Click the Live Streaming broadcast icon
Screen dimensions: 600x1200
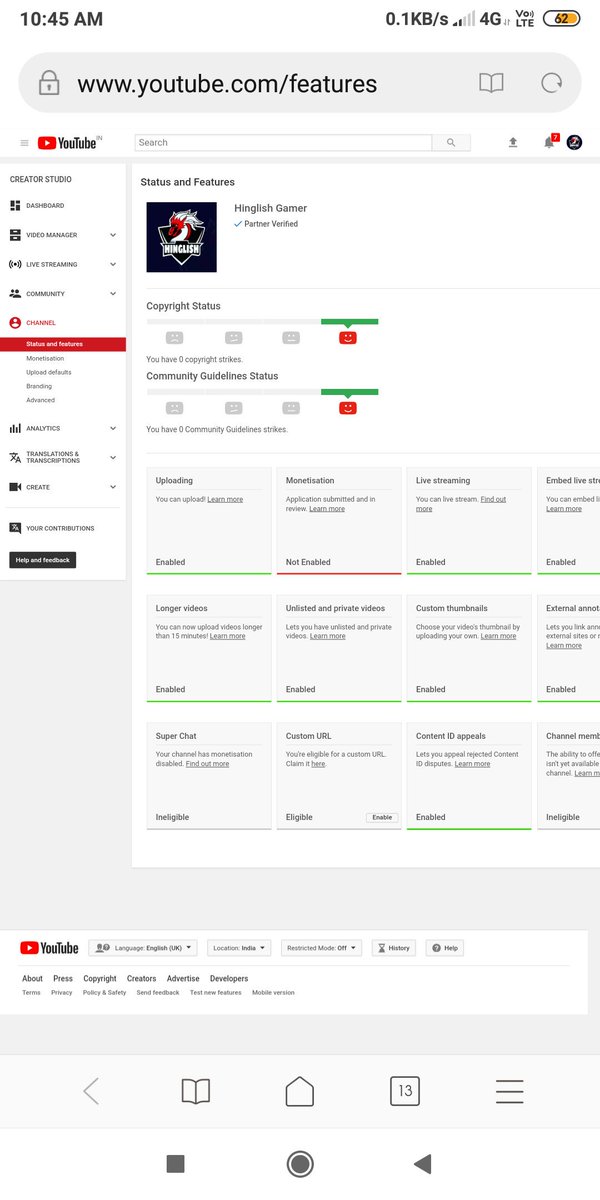point(15,264)
